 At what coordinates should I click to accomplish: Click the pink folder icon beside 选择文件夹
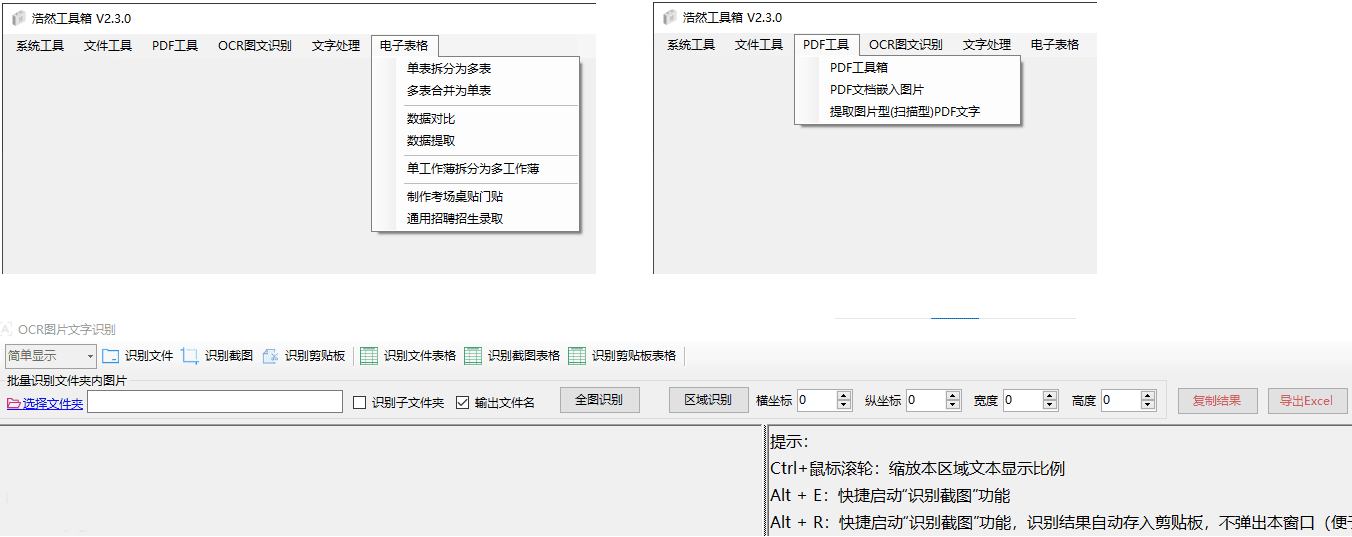[x=14, y=403]
